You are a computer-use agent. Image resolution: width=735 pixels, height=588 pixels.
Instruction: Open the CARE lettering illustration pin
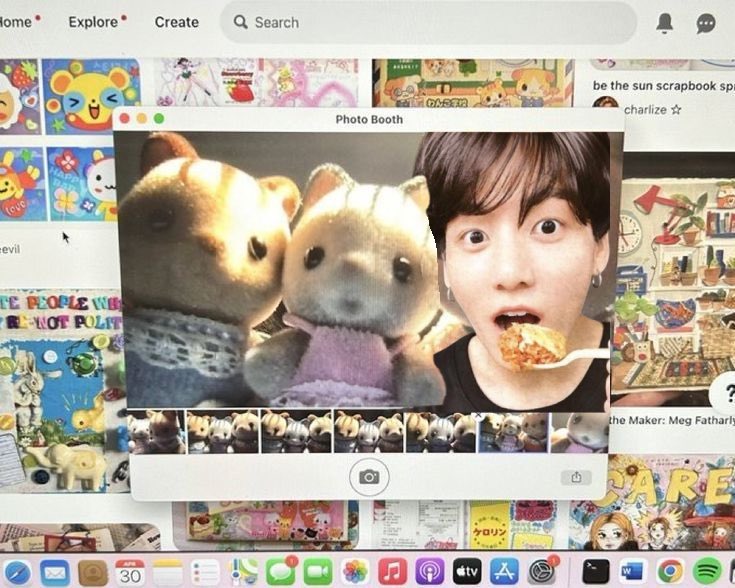pyautogui.click(x=652, y=502)
